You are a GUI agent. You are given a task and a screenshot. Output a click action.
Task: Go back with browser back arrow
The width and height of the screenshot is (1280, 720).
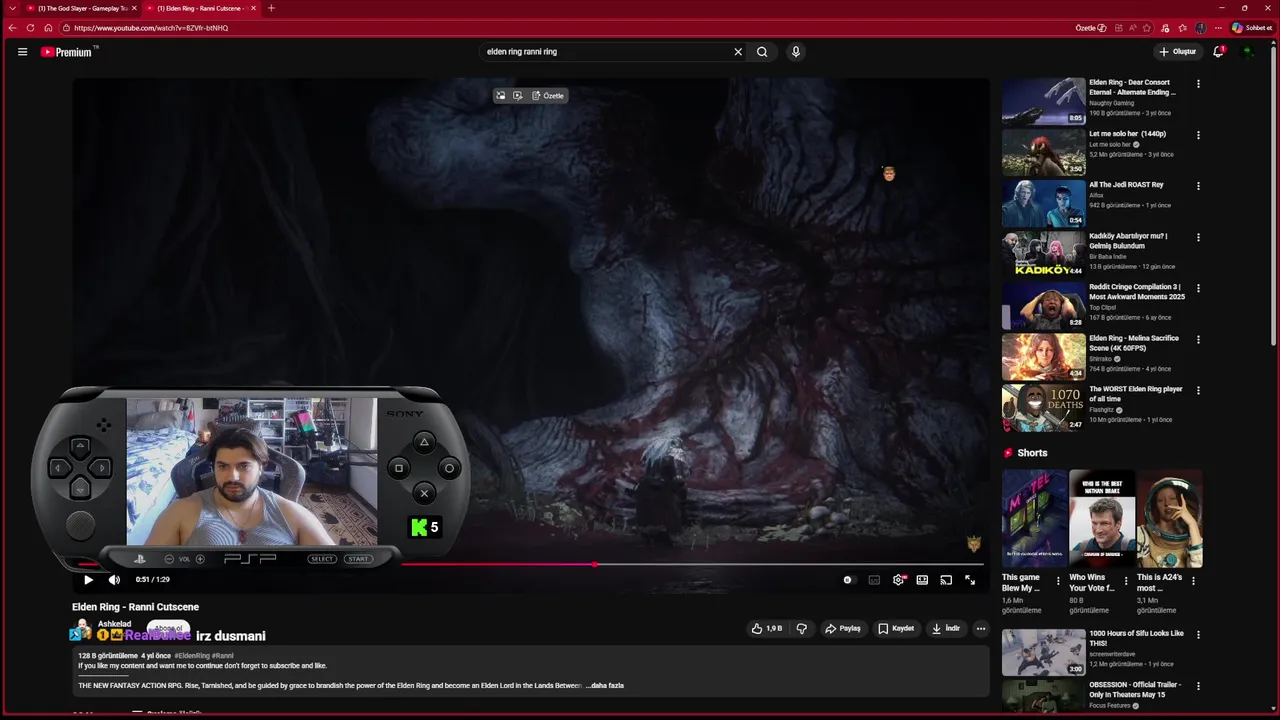point(12,28)
